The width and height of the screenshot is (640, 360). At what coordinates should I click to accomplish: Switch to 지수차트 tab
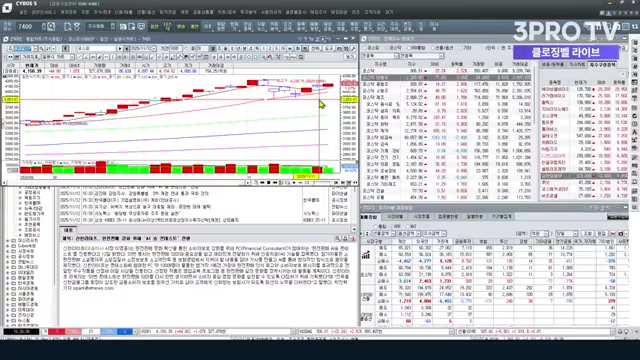[577, 65]
